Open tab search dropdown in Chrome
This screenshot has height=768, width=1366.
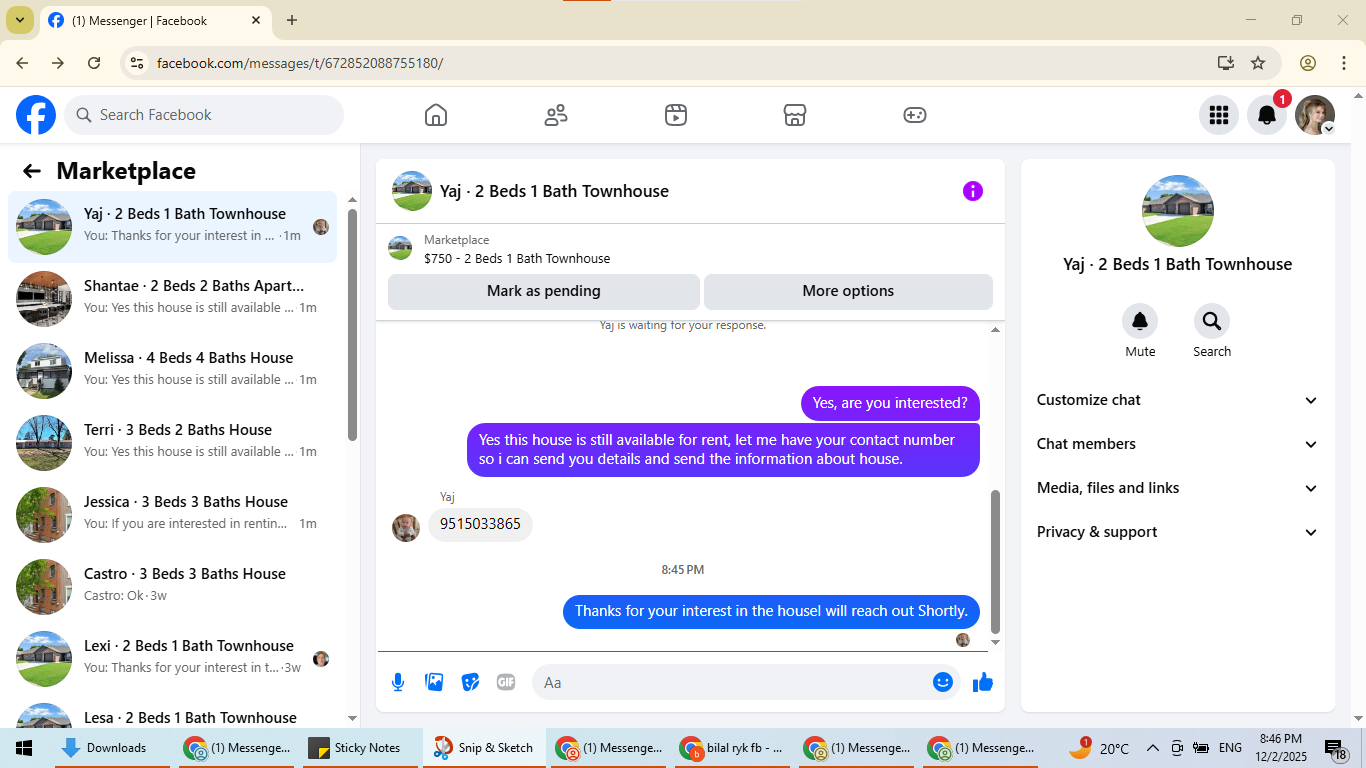19,20
